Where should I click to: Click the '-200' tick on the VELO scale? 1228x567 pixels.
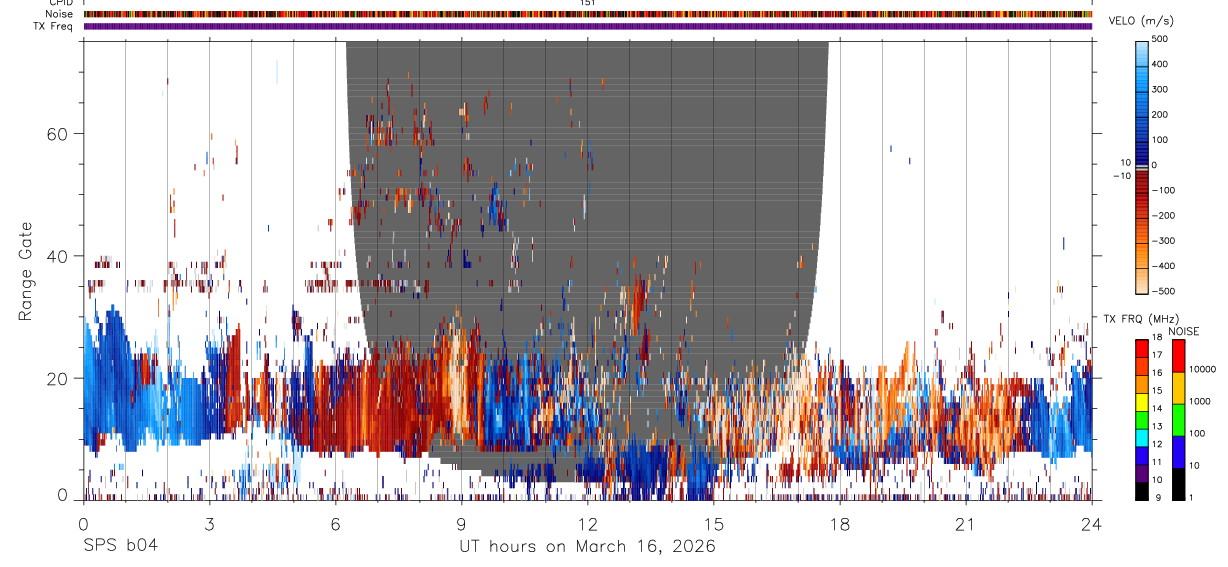click(1165, 215)
